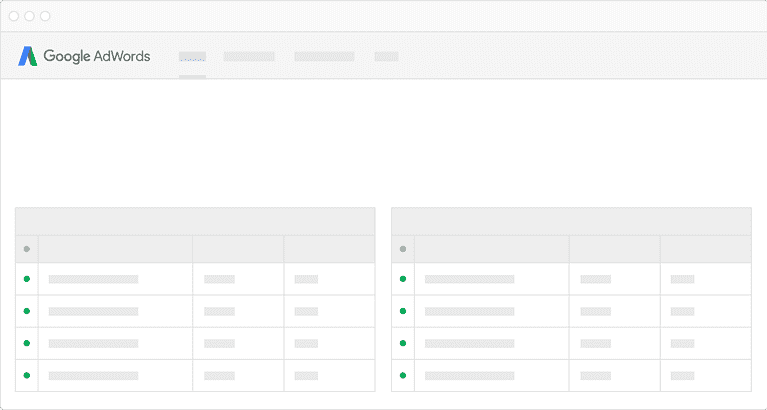Click green status dot in right table's third row
767x410 pixels.
pos(403,343)
